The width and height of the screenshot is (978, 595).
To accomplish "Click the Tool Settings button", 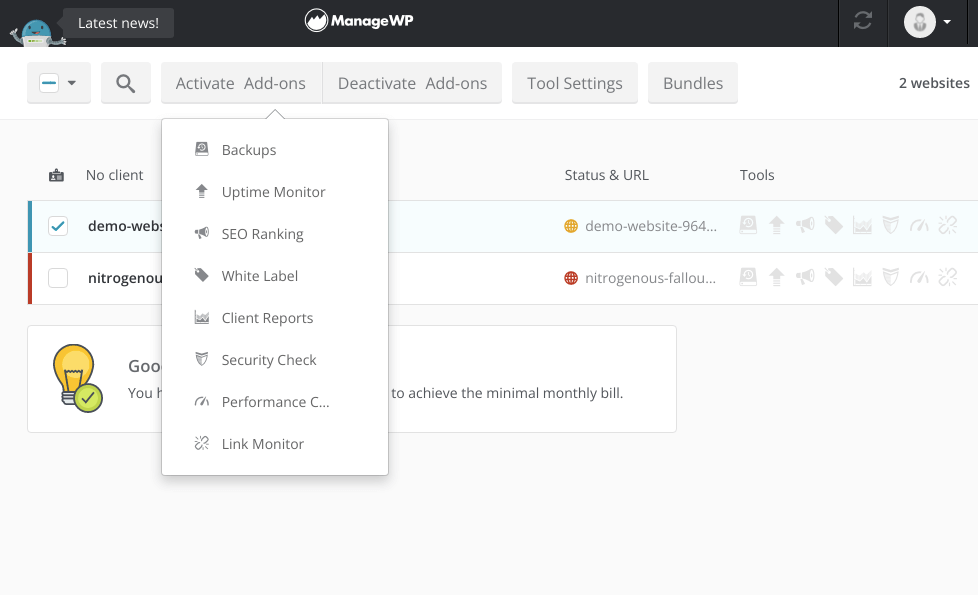I will coord(574,83).
